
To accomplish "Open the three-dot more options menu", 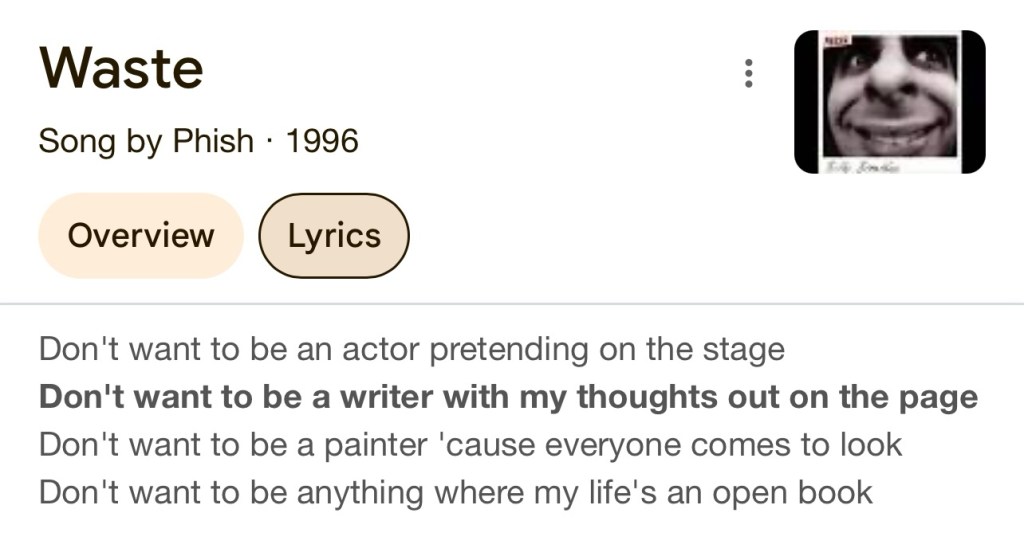I will point(748,74).
